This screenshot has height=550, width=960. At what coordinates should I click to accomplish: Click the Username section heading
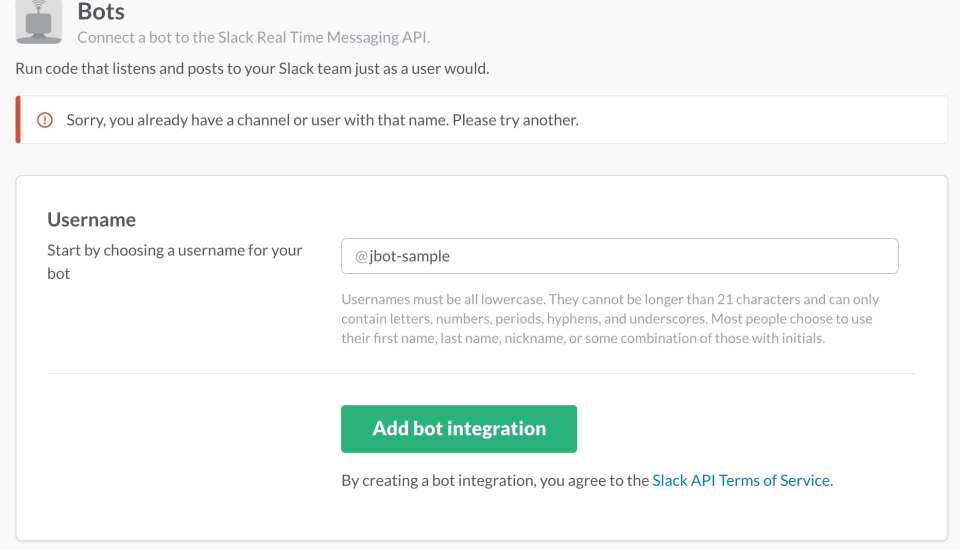91,219
